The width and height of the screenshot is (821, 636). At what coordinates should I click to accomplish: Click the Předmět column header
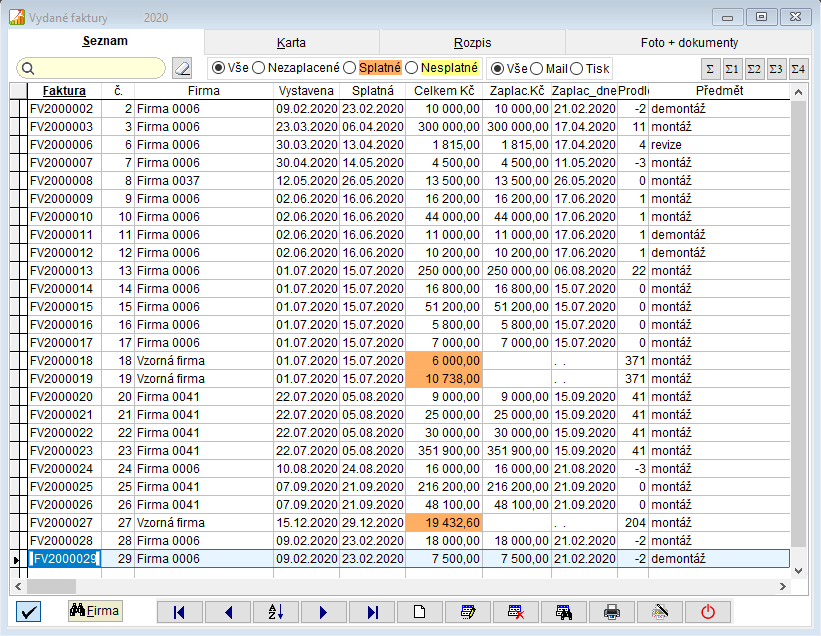point(719,91)
